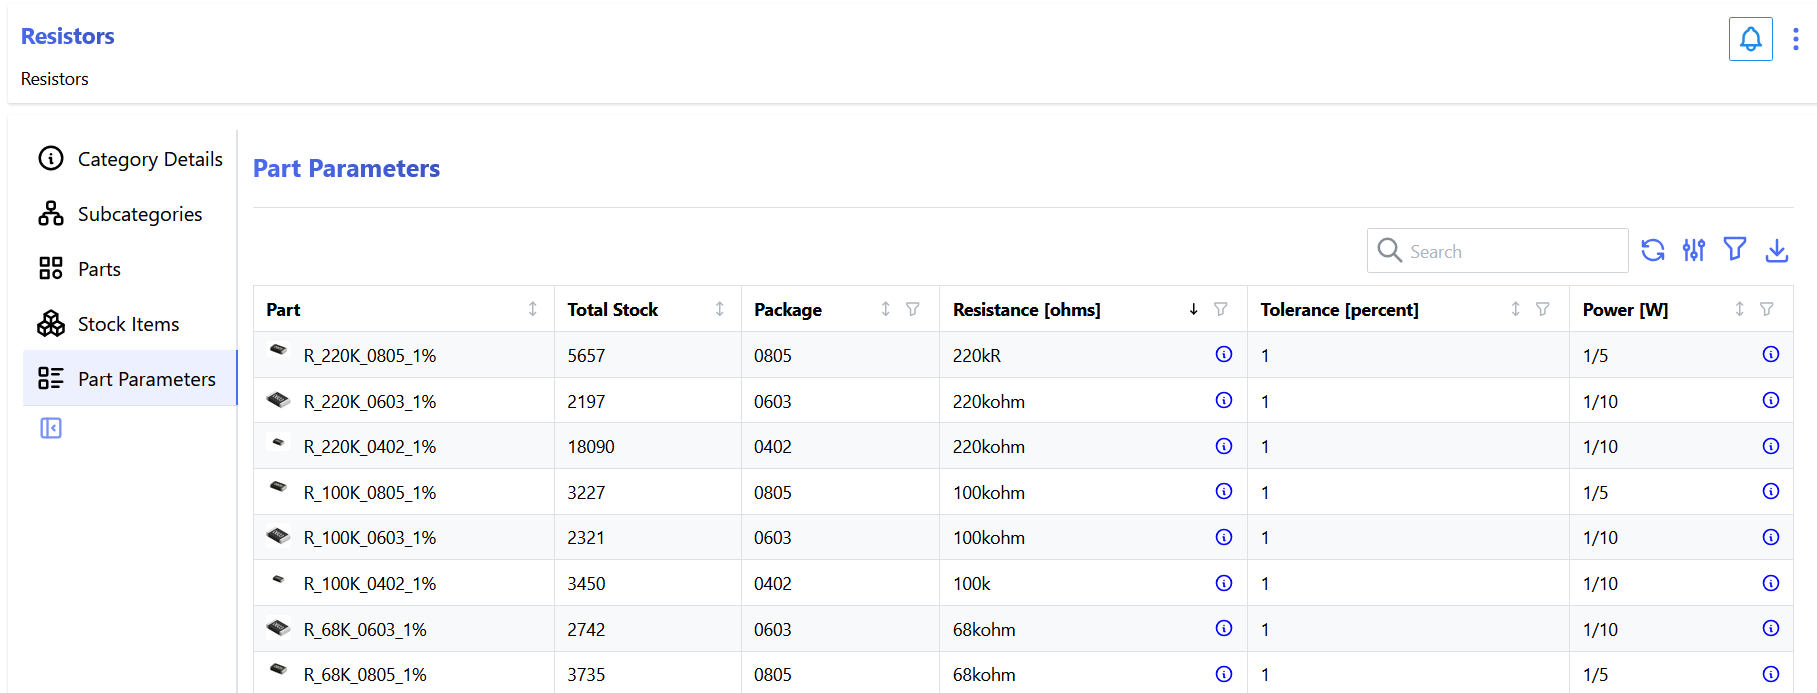Image resolution: width=1817 pixels, height=693 pixels.
Task: Open the three-dot options menu
Action: pos(1795,39)
